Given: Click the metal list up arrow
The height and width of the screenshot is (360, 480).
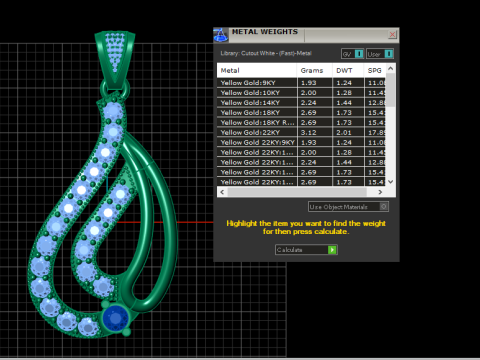Looking at the screenshot, I should (x=391, y=68).
